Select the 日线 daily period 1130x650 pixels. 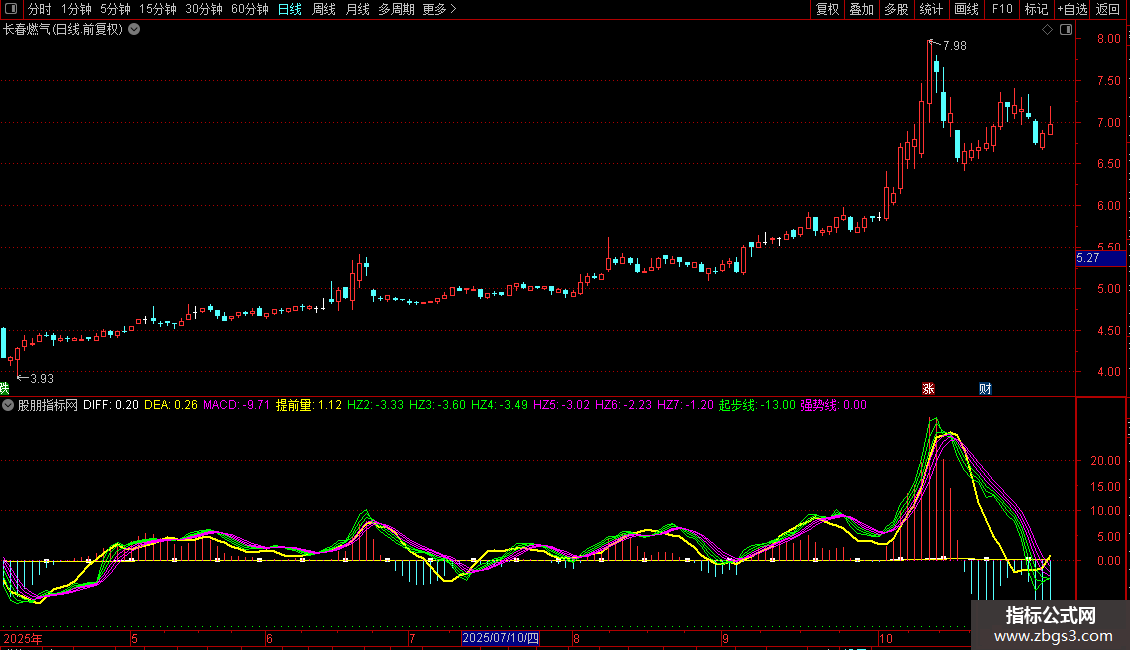pos(290,9)
